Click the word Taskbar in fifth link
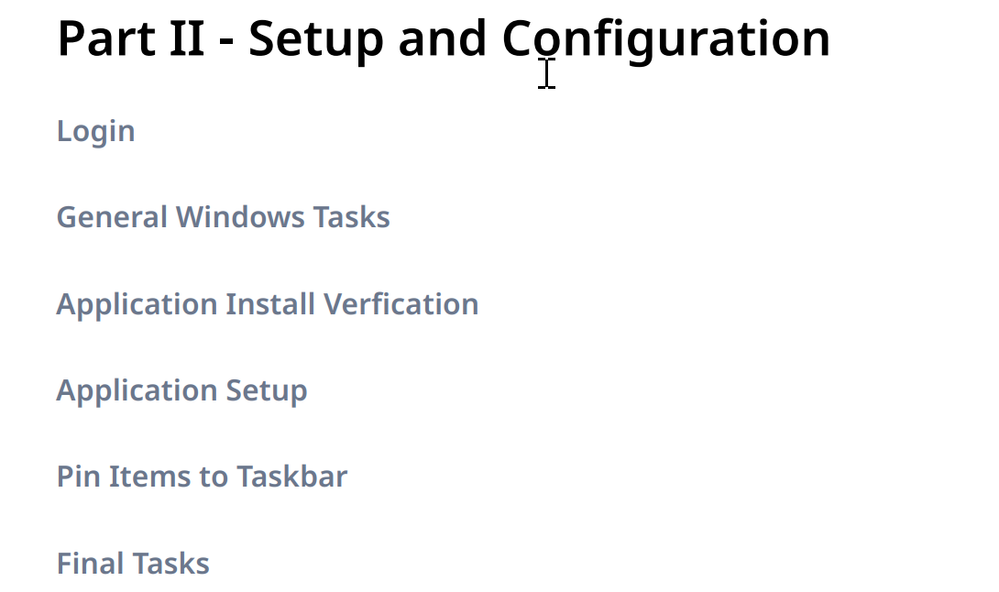Viewport: 999px width, 592px height. point(292,477)
